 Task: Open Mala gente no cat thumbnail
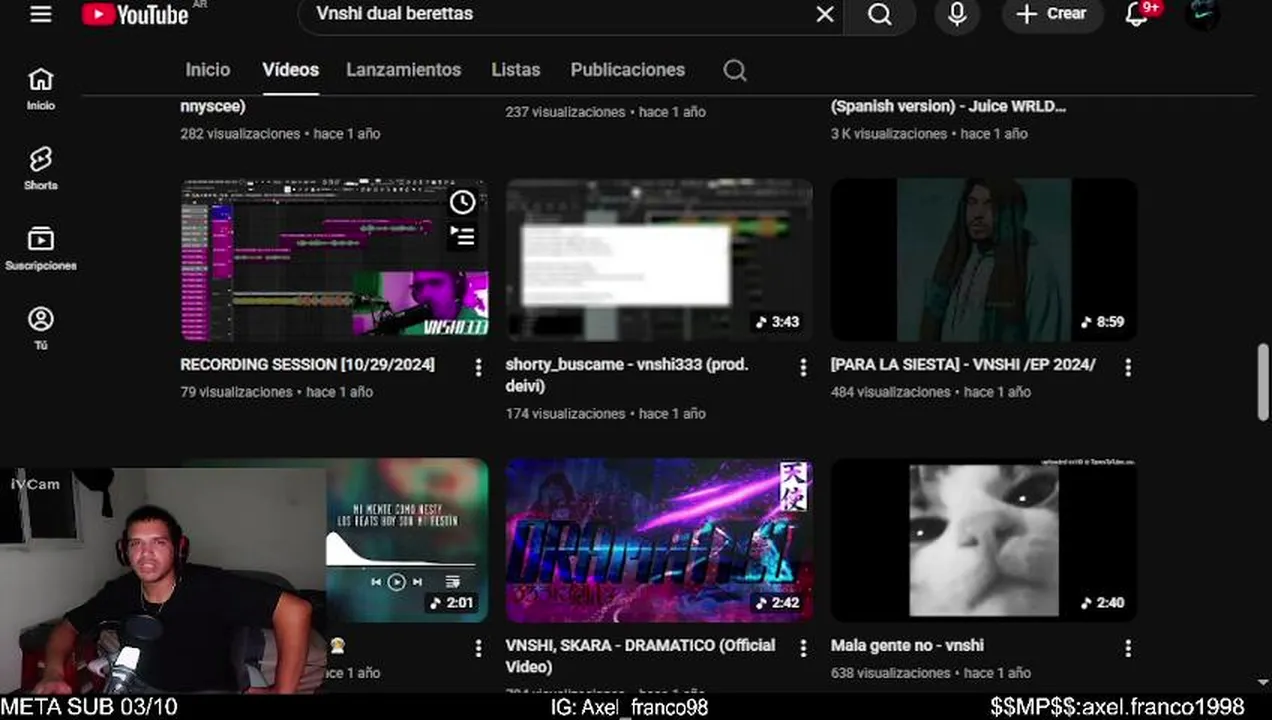tap(984, 540)
